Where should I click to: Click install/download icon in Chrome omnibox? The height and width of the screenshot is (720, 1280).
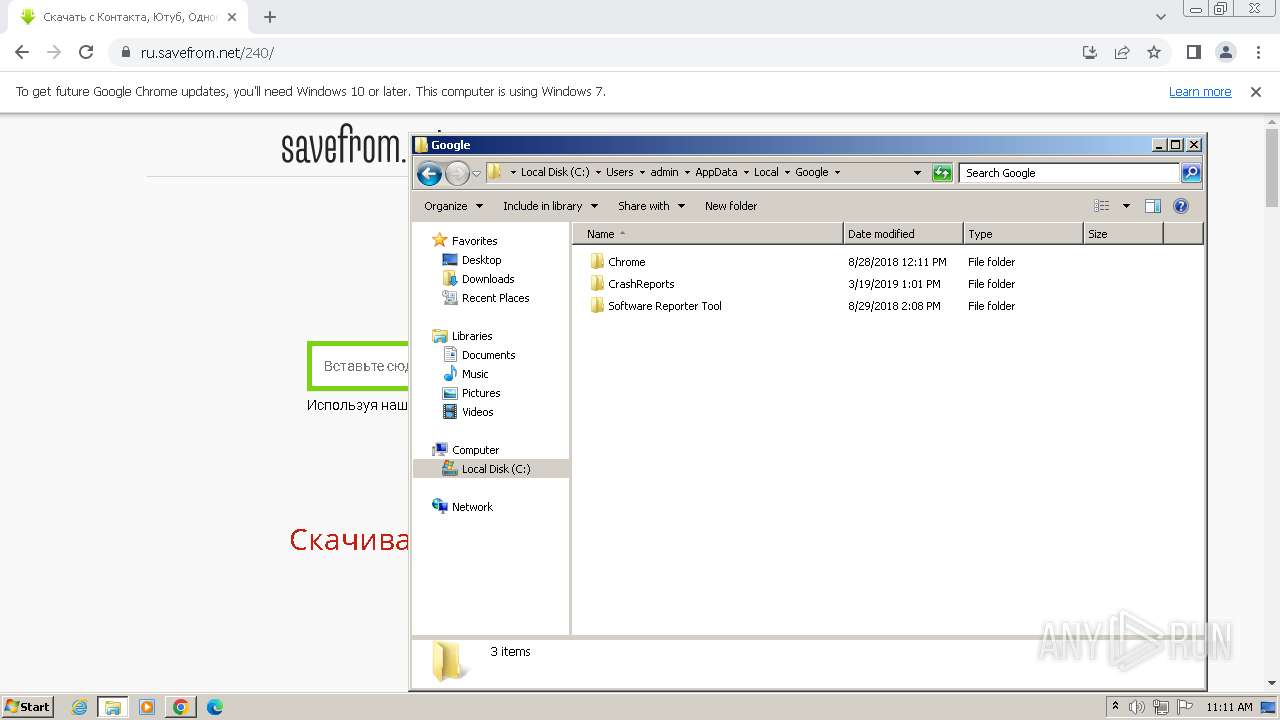pos(1090,52)
